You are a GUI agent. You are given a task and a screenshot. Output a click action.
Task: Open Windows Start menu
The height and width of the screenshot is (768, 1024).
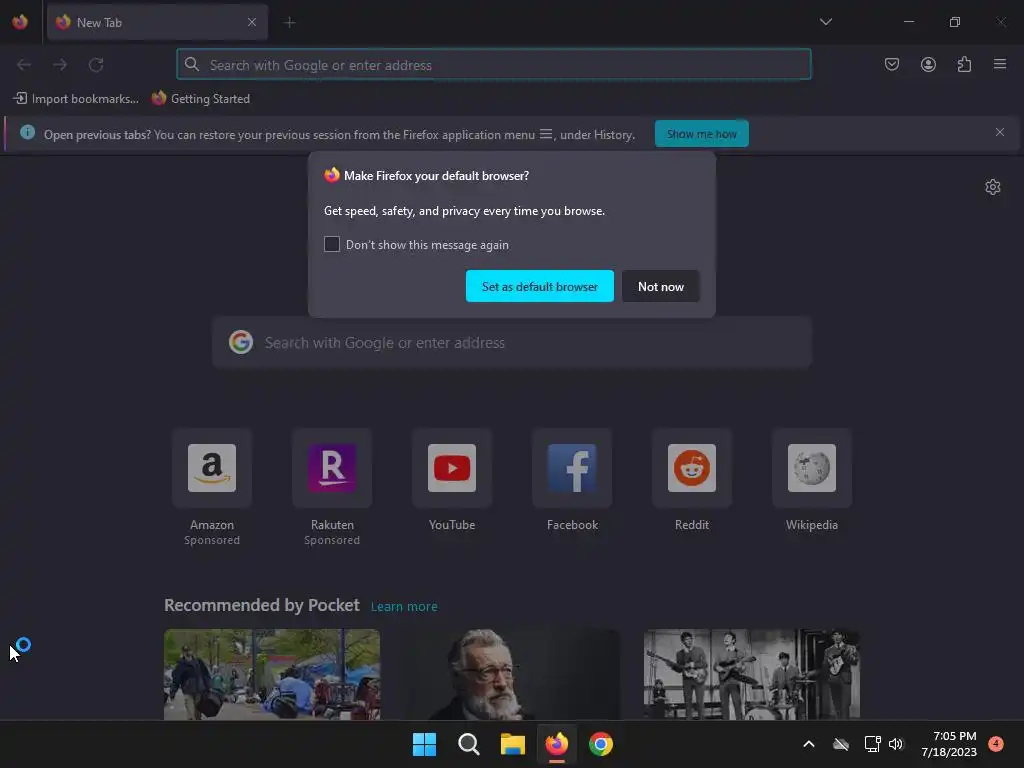424,744
